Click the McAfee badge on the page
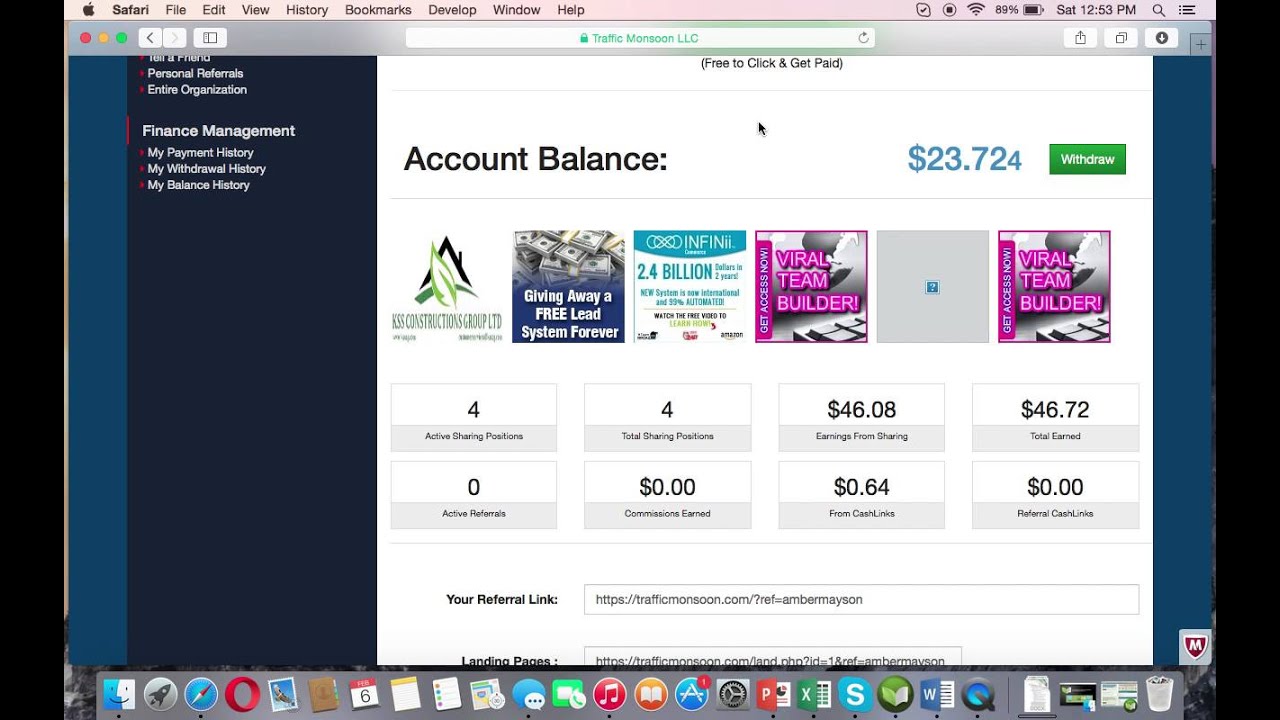Viewport: 1280px width, 720px height. pyautogui.click(x=1196, y=646)
